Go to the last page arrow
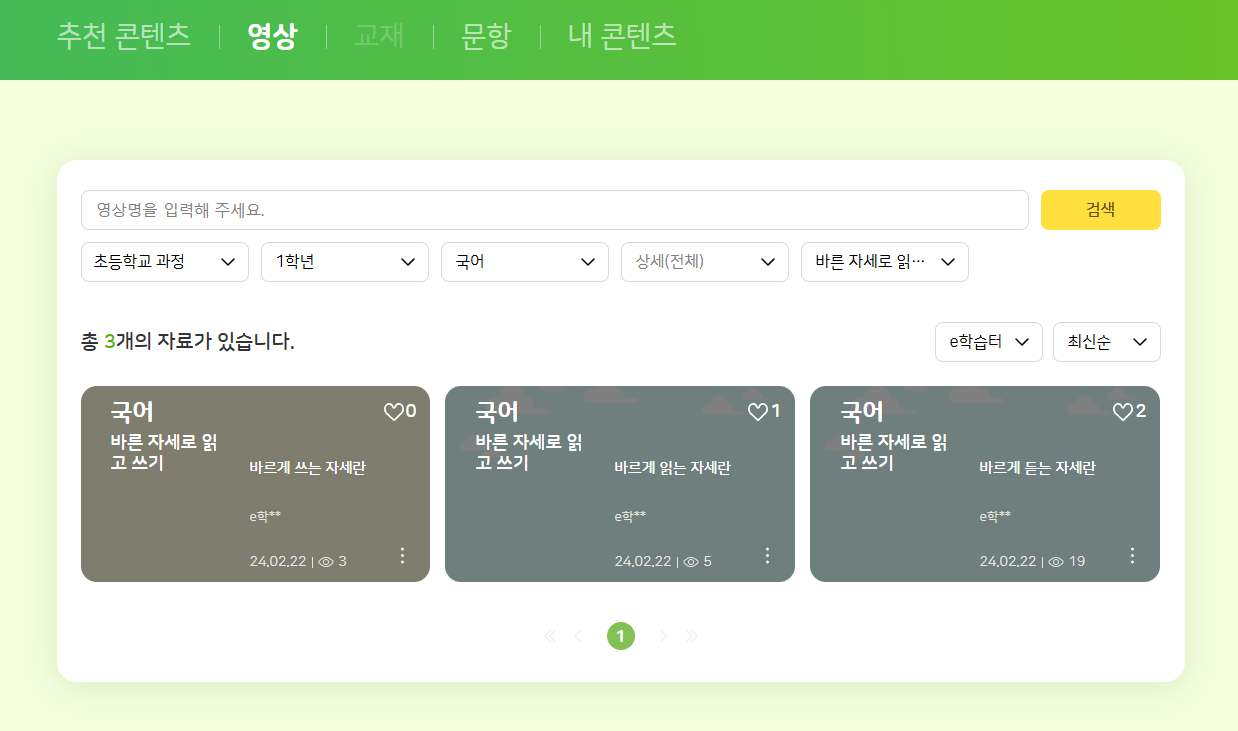This screenshot has height=731, width=1238. click(x=692, y=636)
